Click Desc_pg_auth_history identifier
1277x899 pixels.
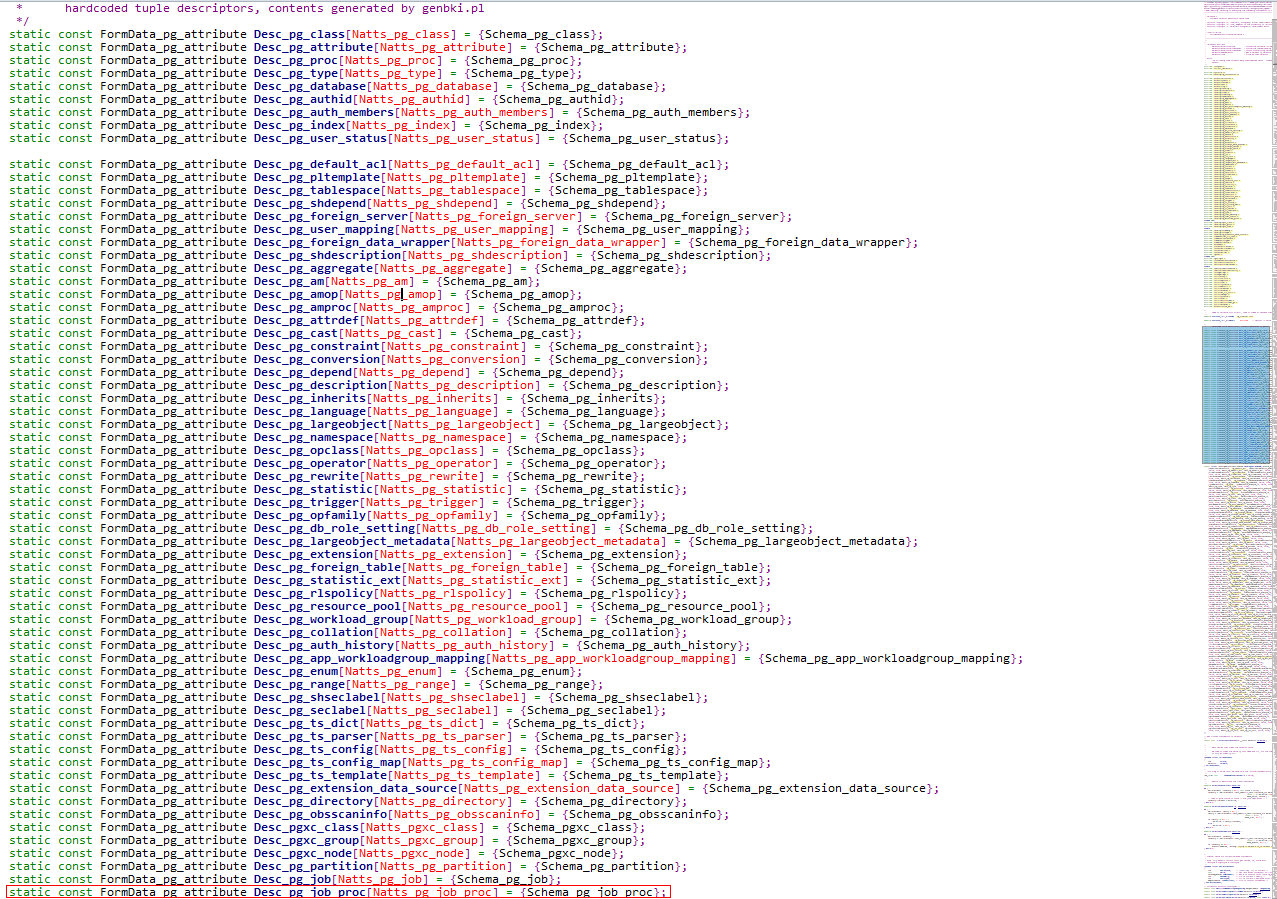click(324, 645)
